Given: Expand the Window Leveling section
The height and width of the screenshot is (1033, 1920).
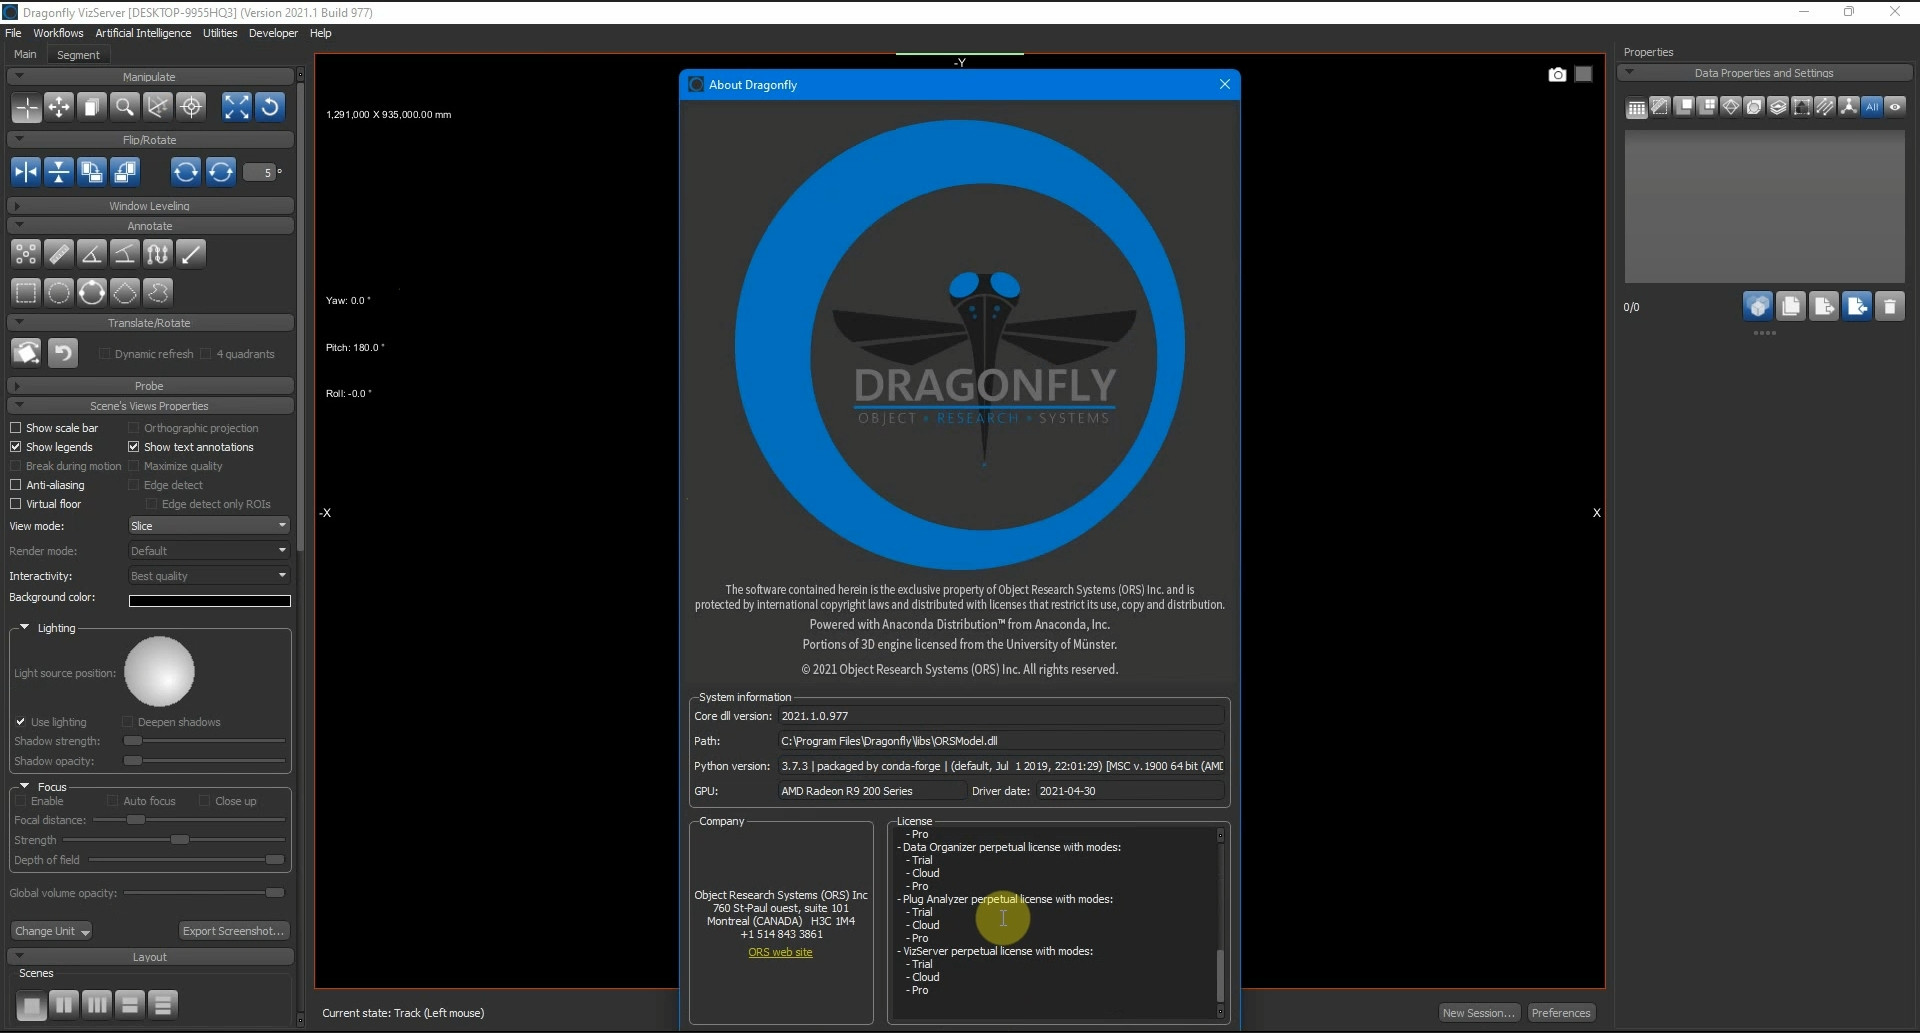Looking at the screenshot, I should [x=150, y=206].
